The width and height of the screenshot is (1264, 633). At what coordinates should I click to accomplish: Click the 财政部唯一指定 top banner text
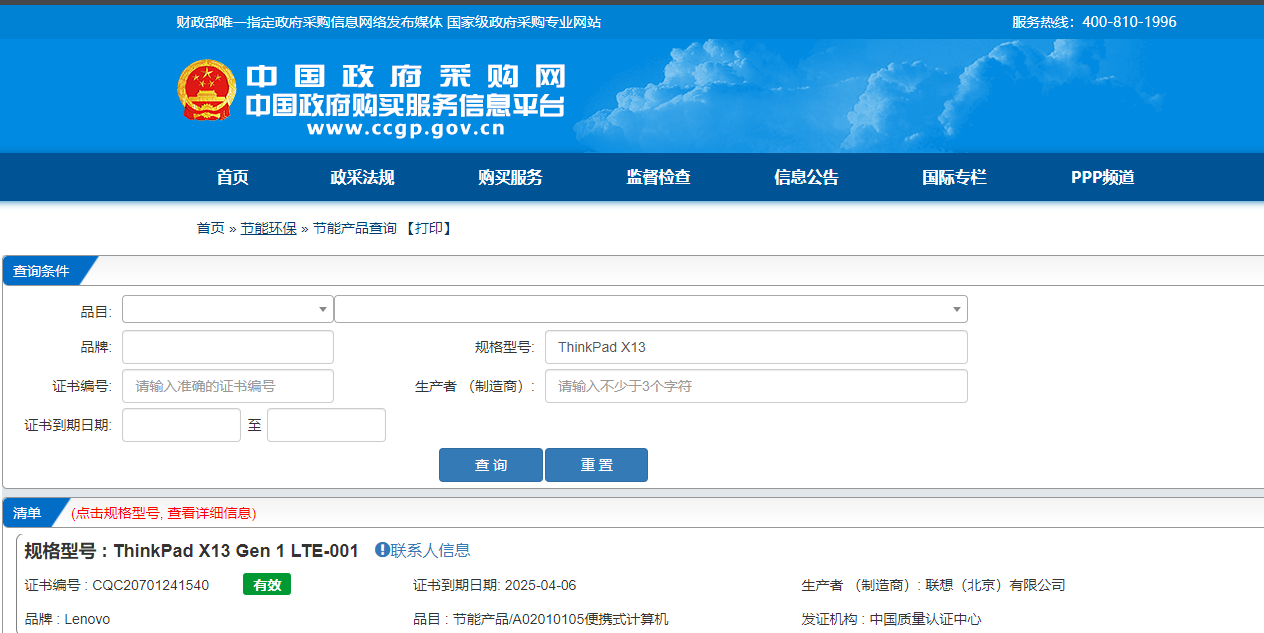click(x=389, y=22)
